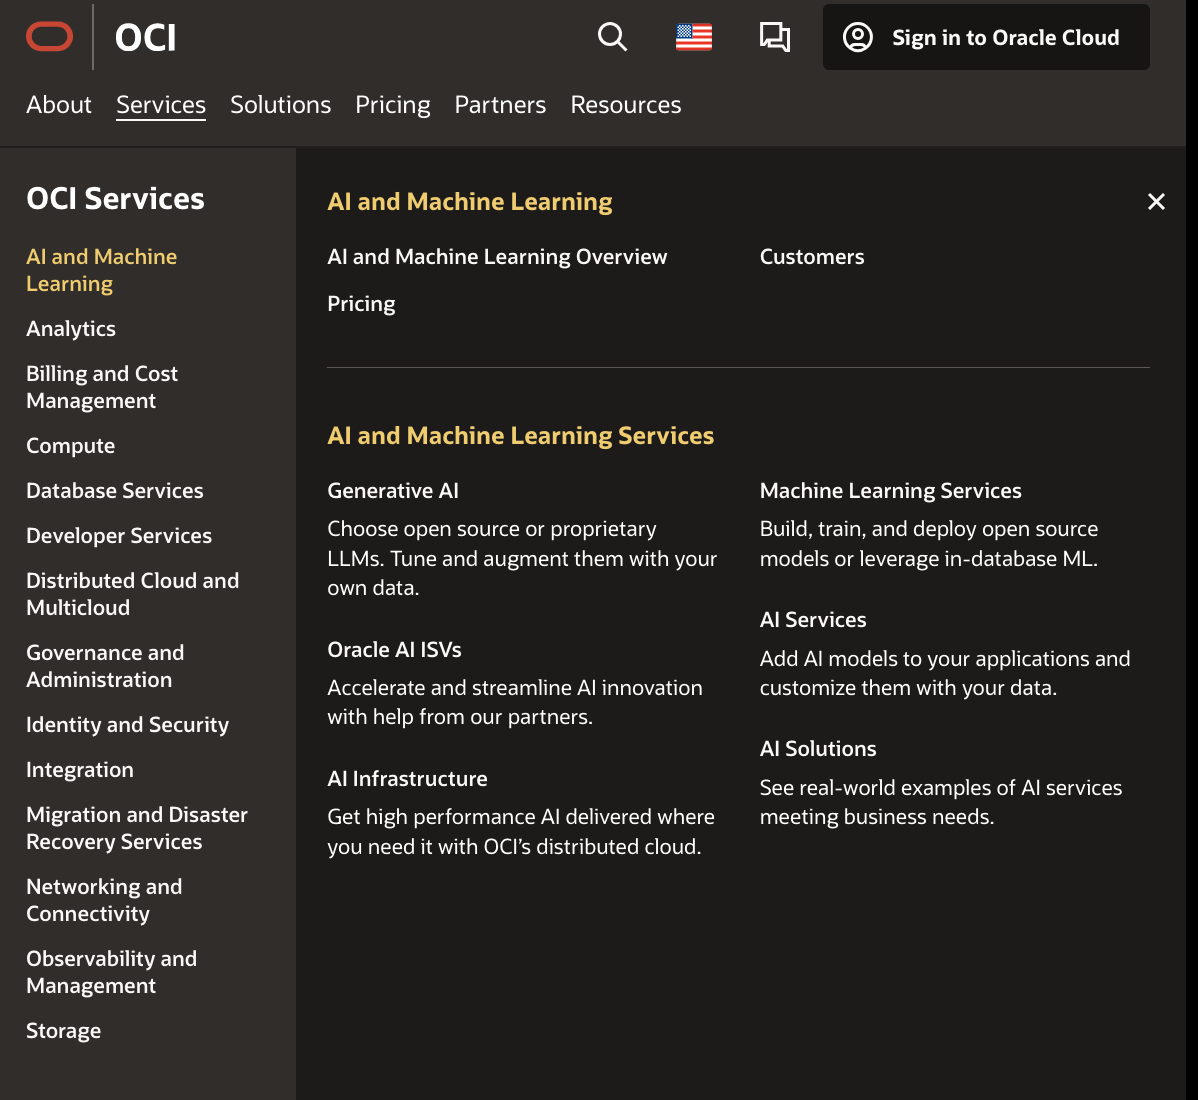Click the OCI Services sidebar heading
The image size is (1198, 1100).
coord(115,199)
